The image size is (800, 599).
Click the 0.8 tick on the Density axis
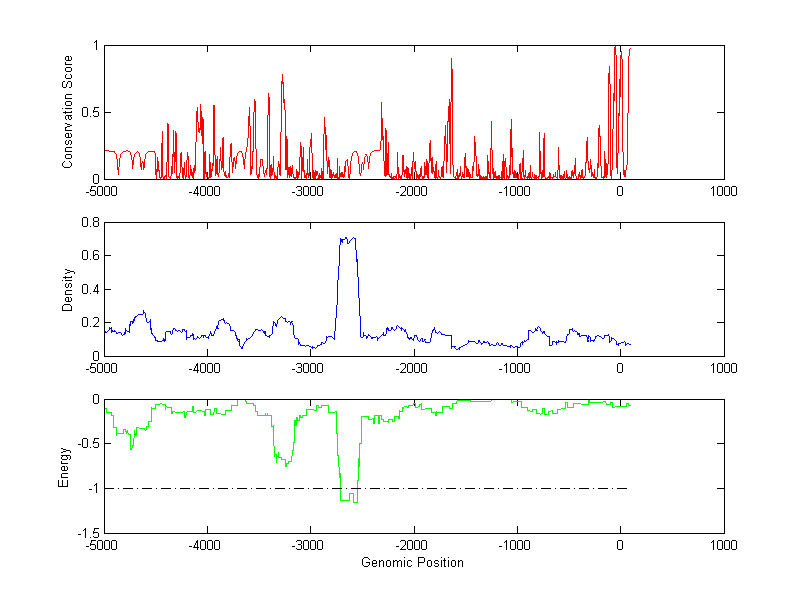pyautogui.click(x=89, y=222)
